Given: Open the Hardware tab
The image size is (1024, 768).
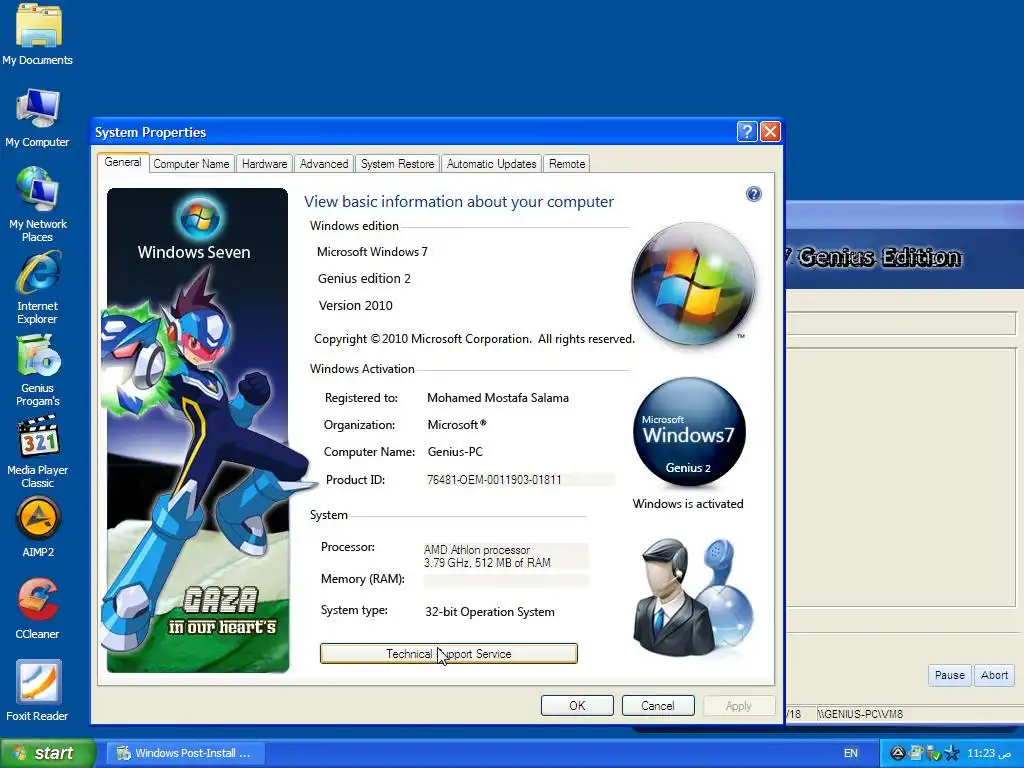Looking at the screenshot, I should 264,164.
